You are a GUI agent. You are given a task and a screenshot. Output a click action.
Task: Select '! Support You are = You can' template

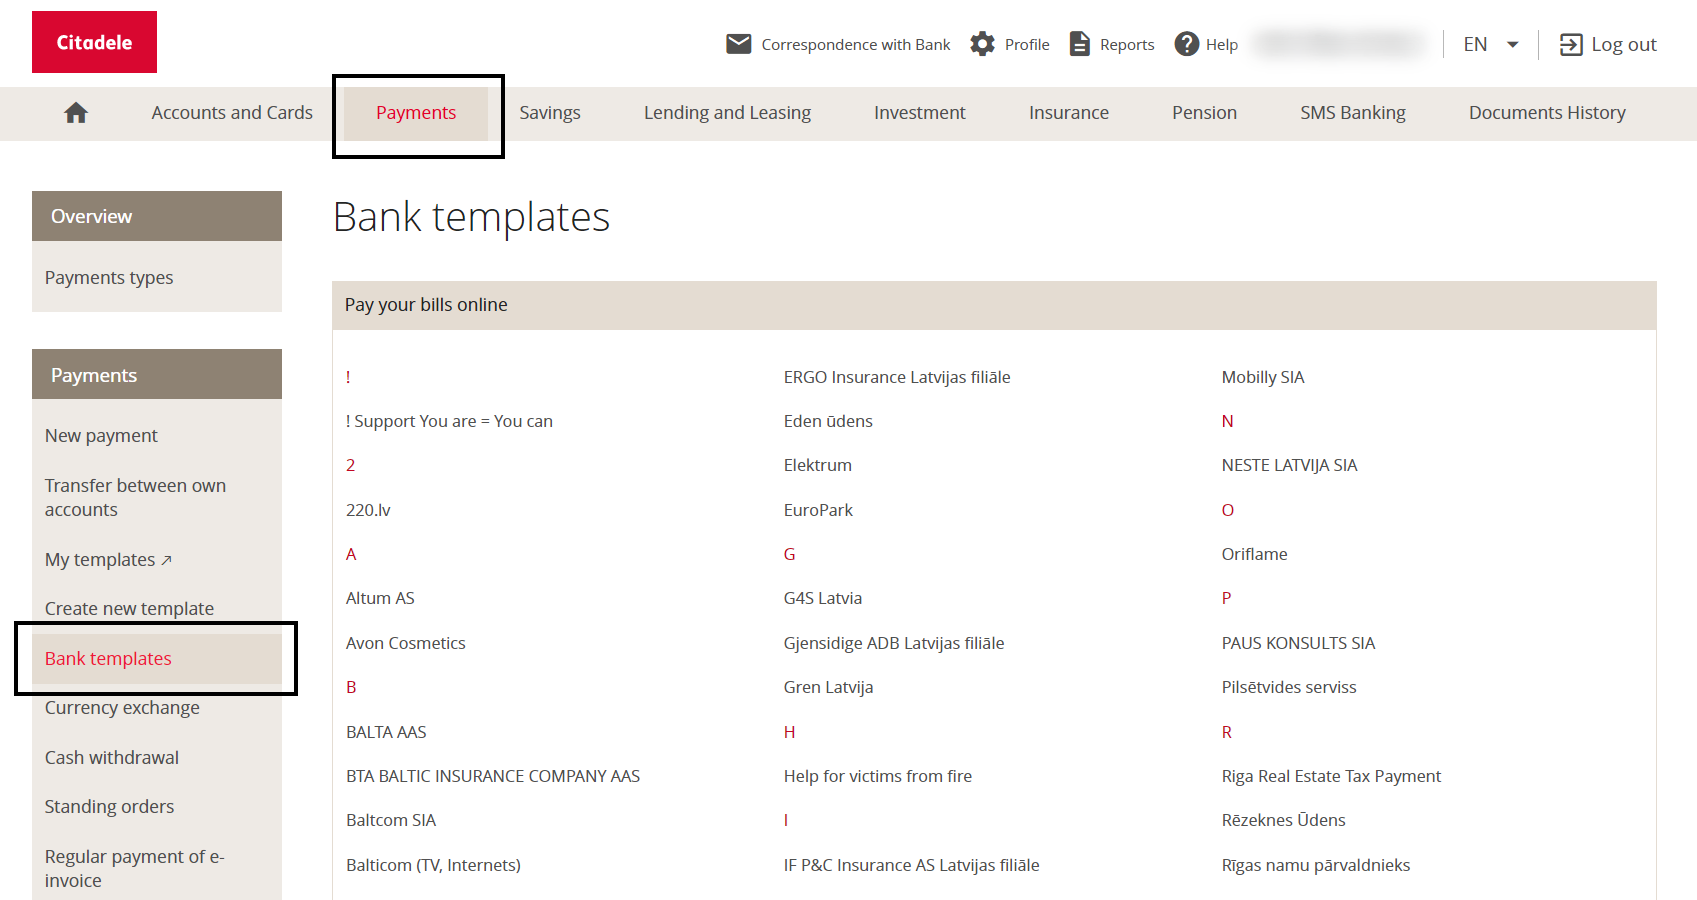click(449, 421)
